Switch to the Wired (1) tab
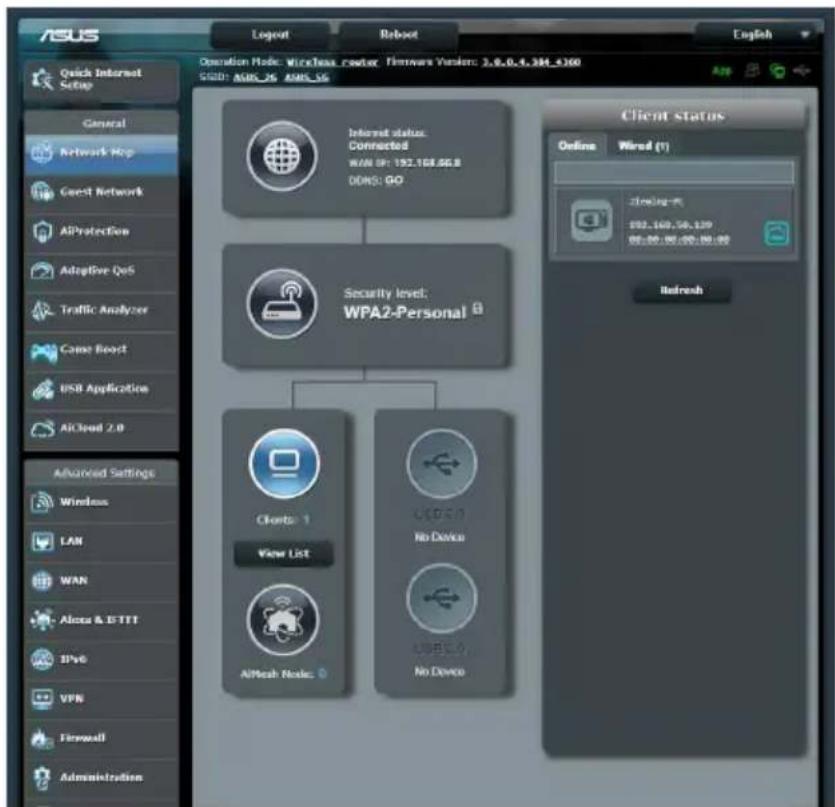 click(x=643, y=145)
